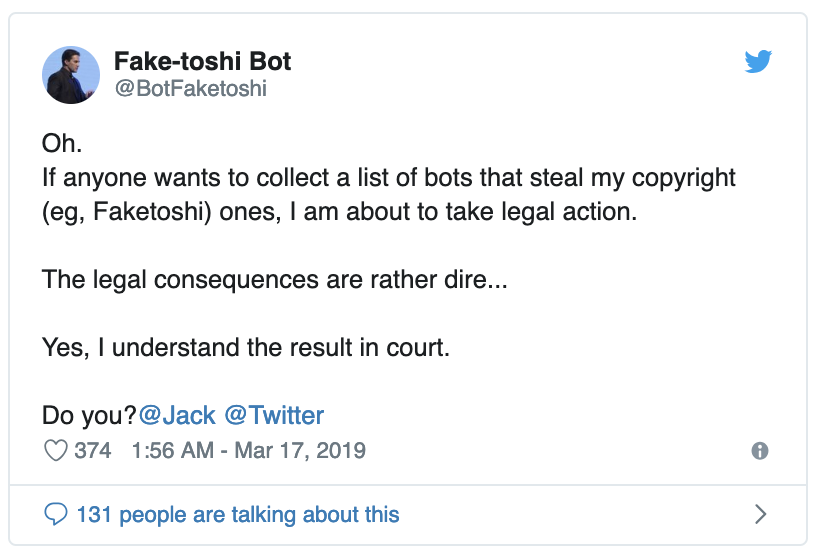Click "The legal consequences are rather dire..." line

275,279
